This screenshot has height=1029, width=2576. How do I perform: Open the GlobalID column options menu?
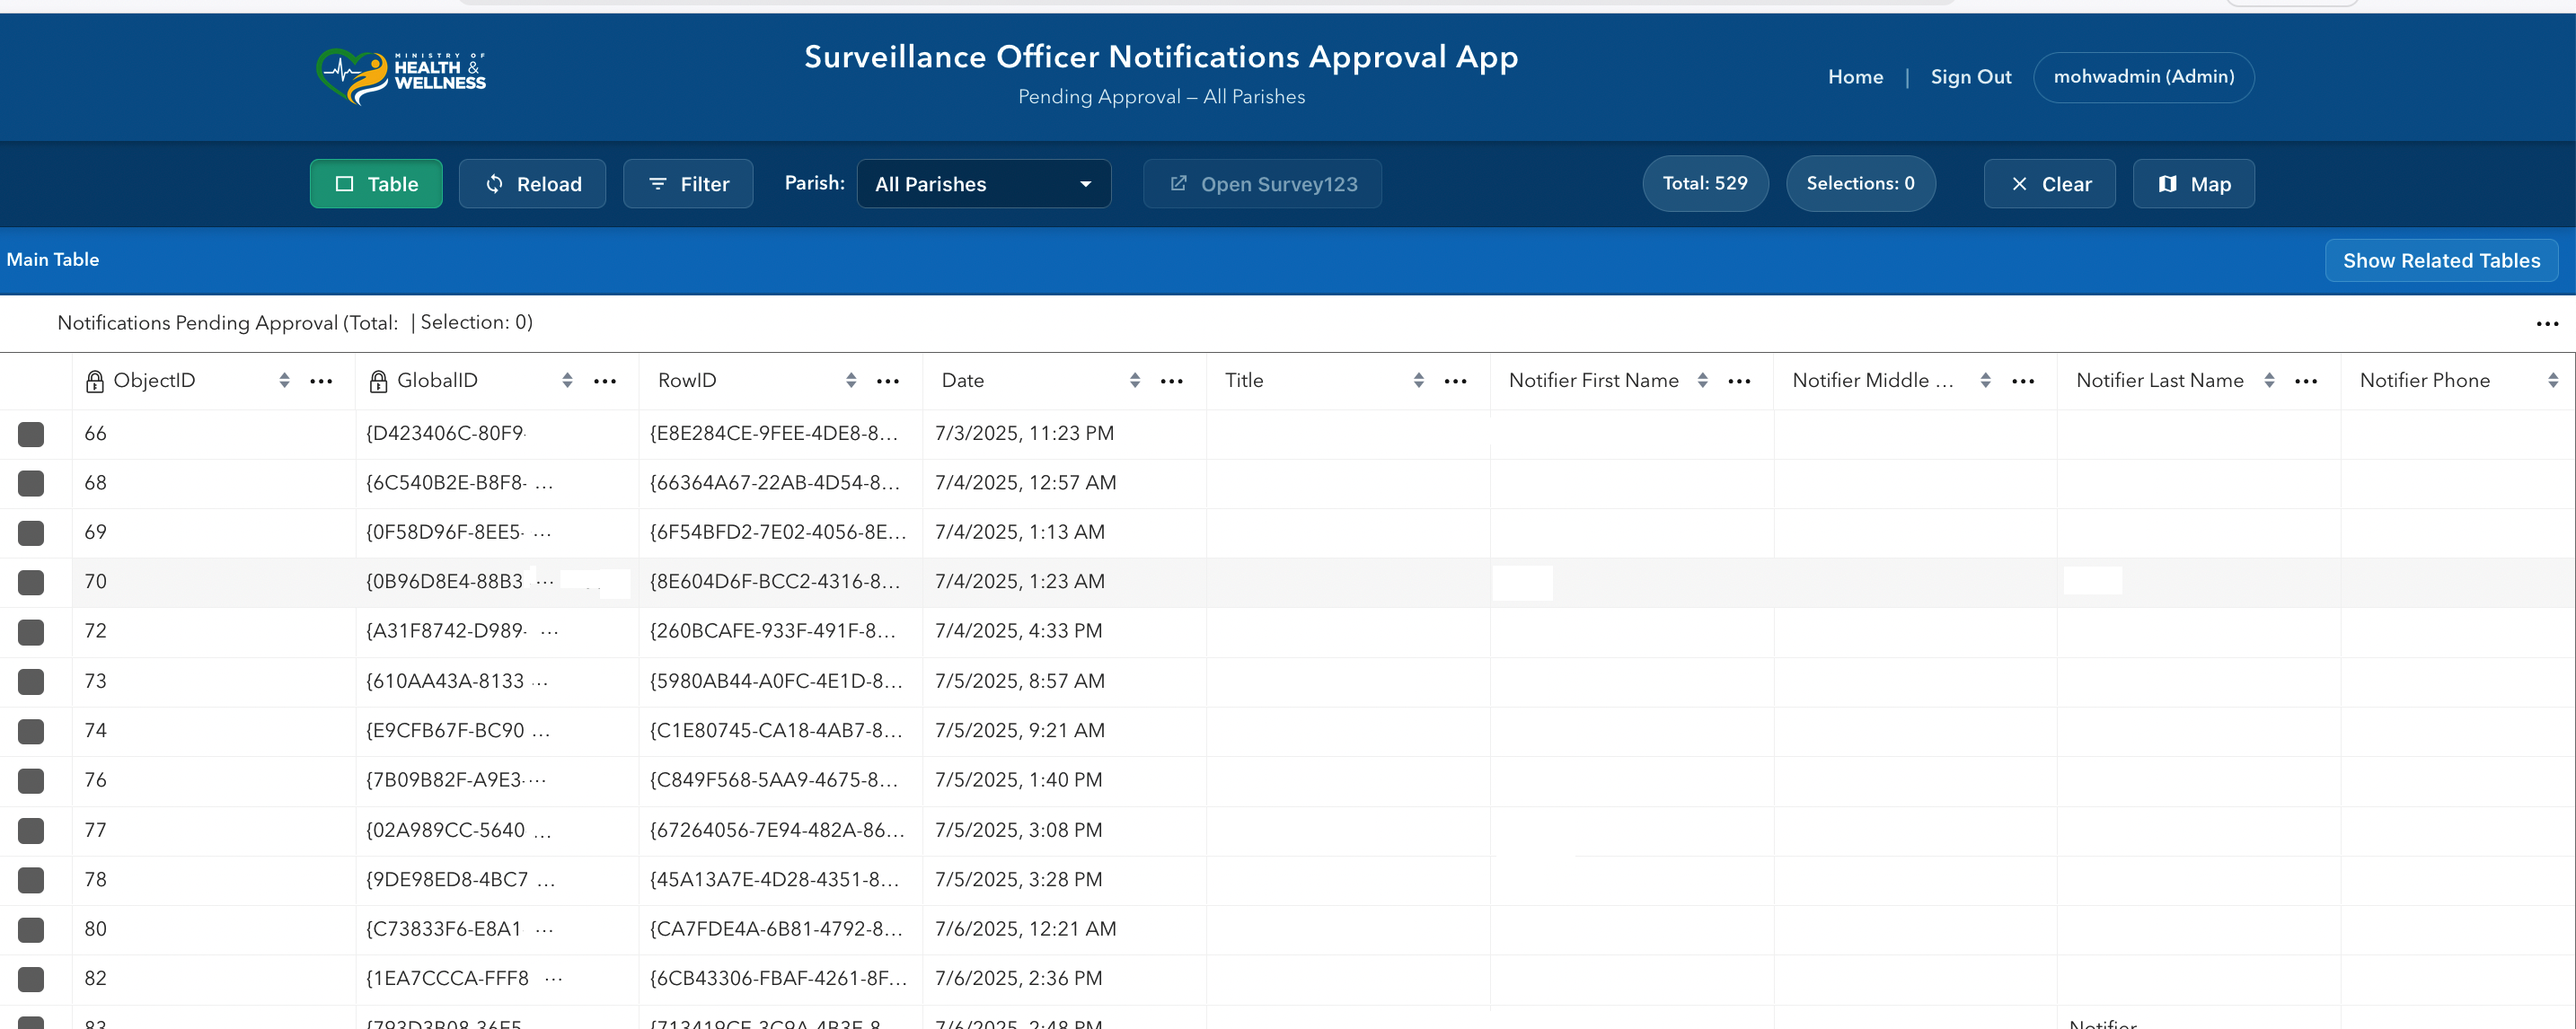click(605, 380)
